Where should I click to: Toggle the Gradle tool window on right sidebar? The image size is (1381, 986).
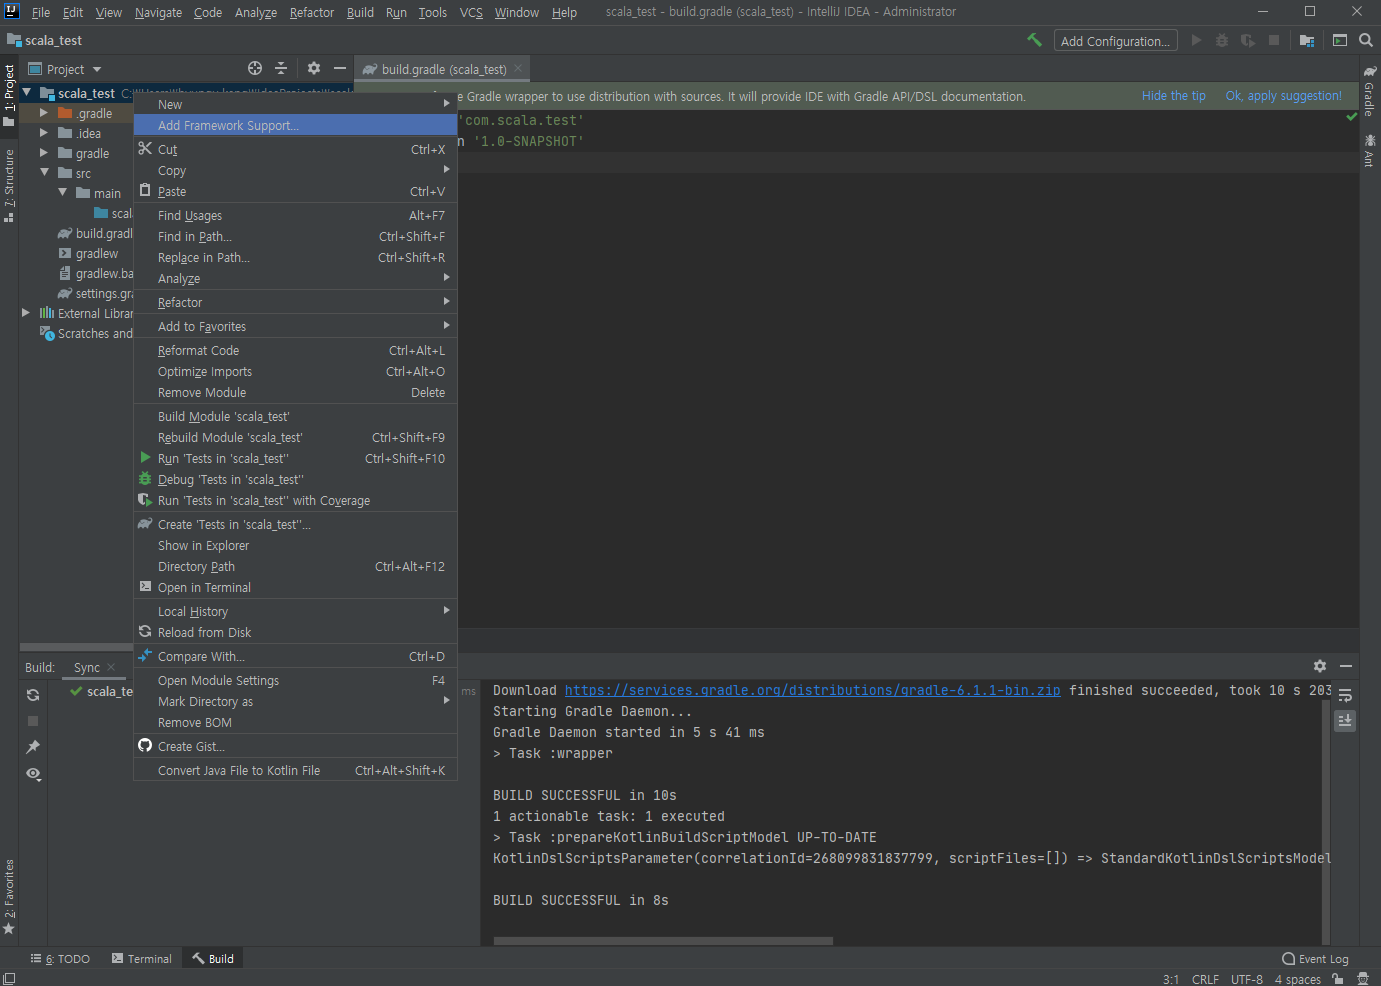coord(1369,92)
